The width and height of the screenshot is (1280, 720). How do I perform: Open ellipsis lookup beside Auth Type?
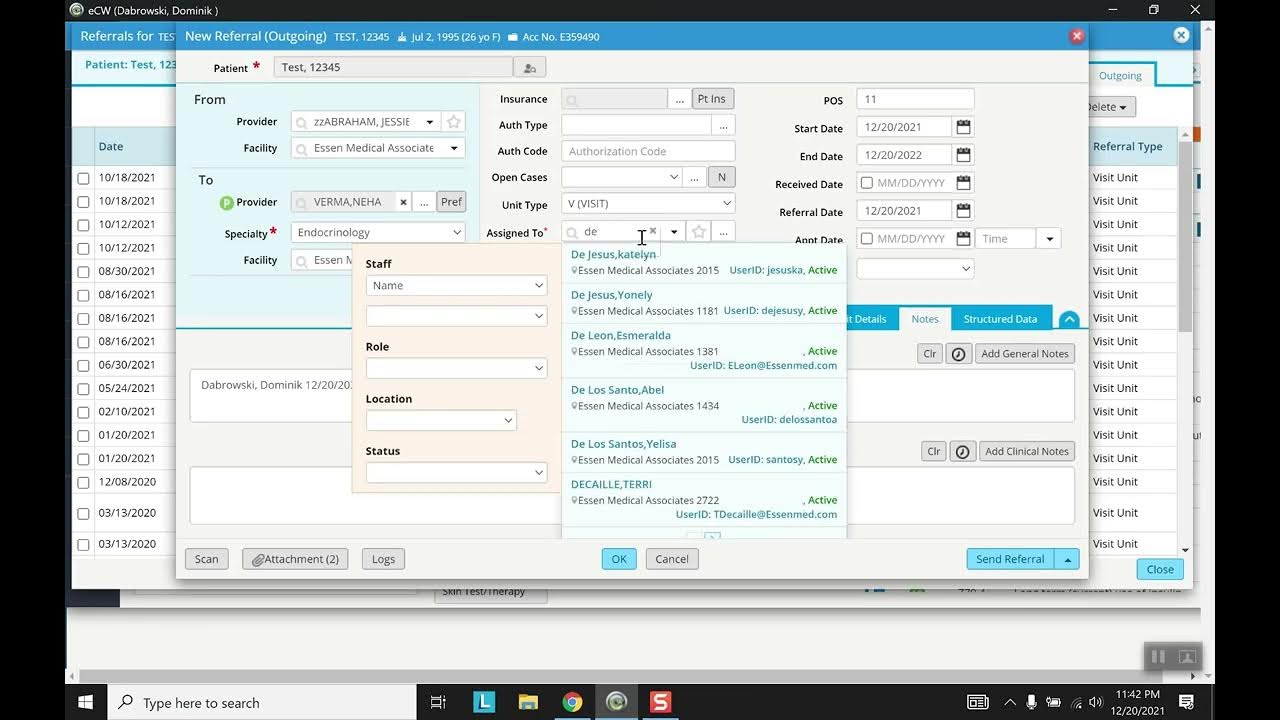point(723,125)
